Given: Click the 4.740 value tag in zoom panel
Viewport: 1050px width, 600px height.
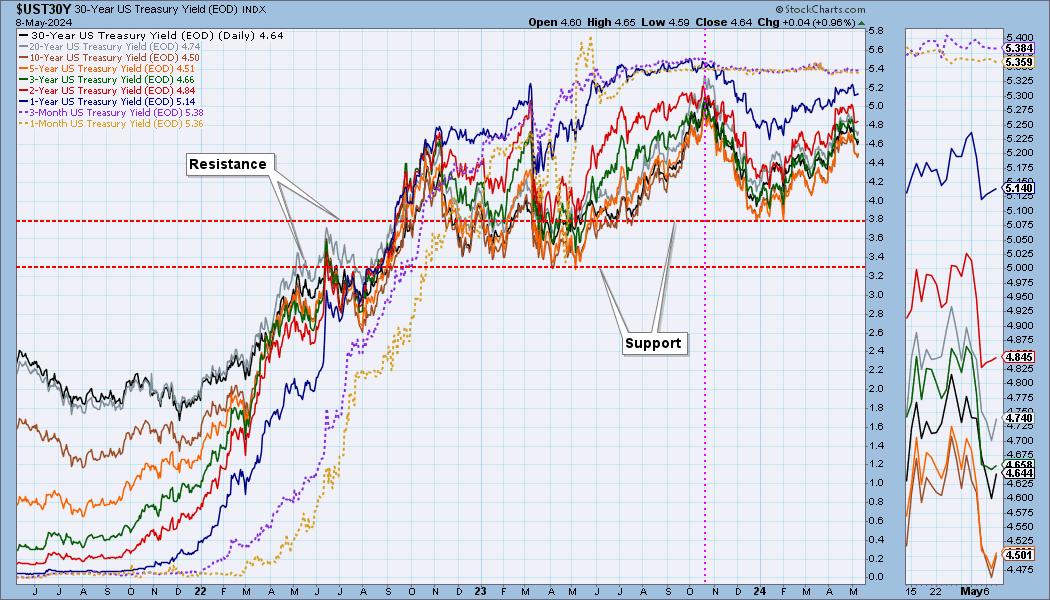Looking at the screenshot, I should point(1018,418).
